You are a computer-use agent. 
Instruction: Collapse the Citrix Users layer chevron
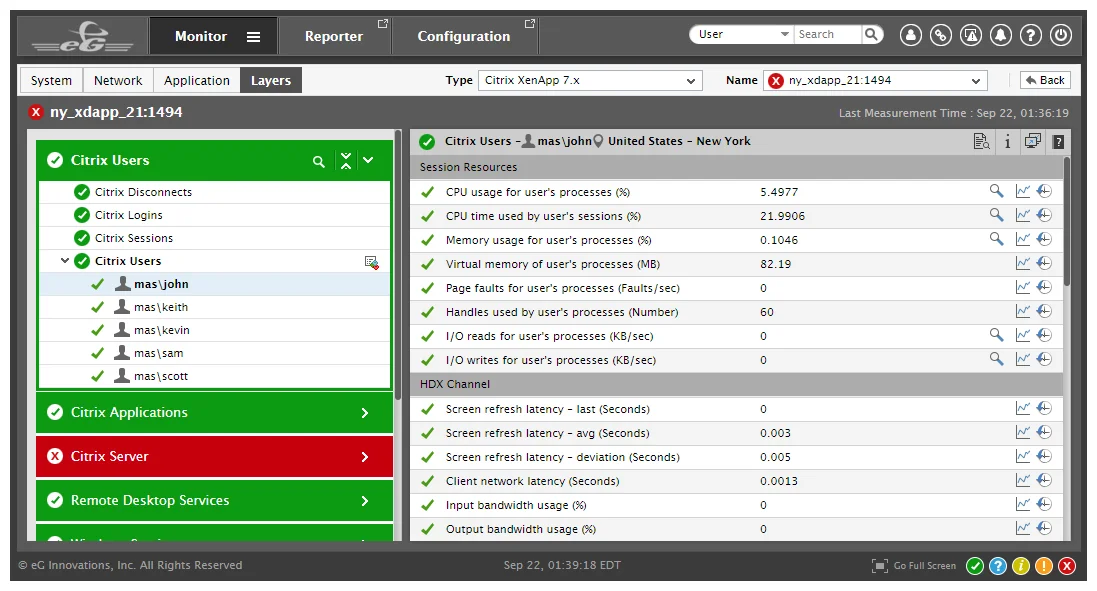(x=368, y=161)
